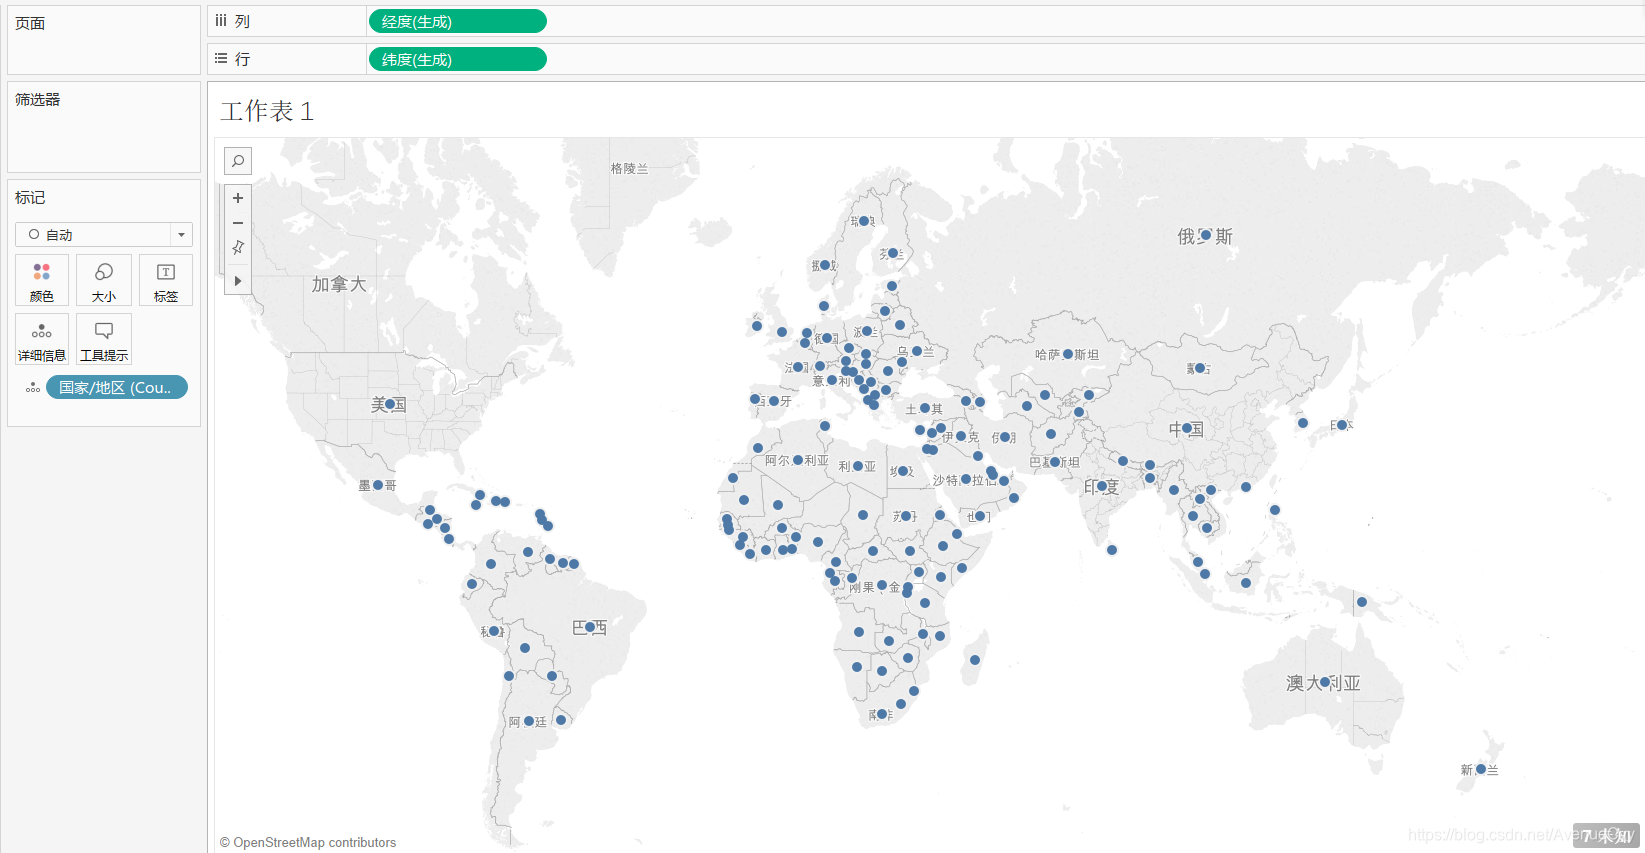The width and height of the screenshot is (1645, 853).
Task: Select the data point on 印度
Action: click(1102, 486)
